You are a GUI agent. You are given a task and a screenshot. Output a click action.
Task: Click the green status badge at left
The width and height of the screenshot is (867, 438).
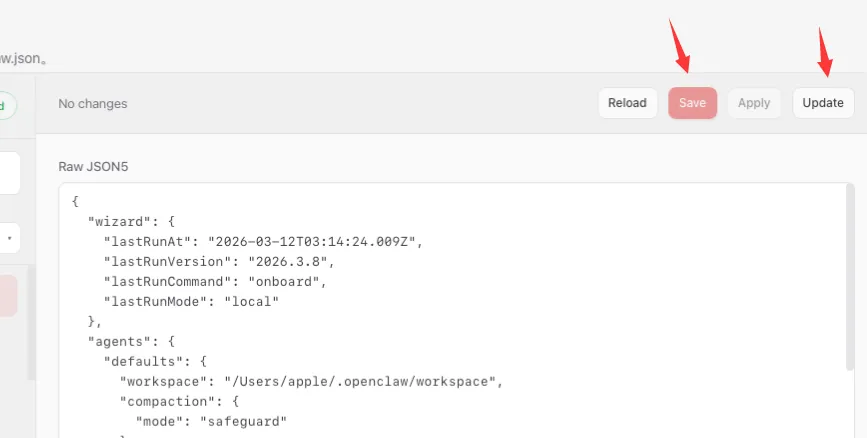coord(8,105)
